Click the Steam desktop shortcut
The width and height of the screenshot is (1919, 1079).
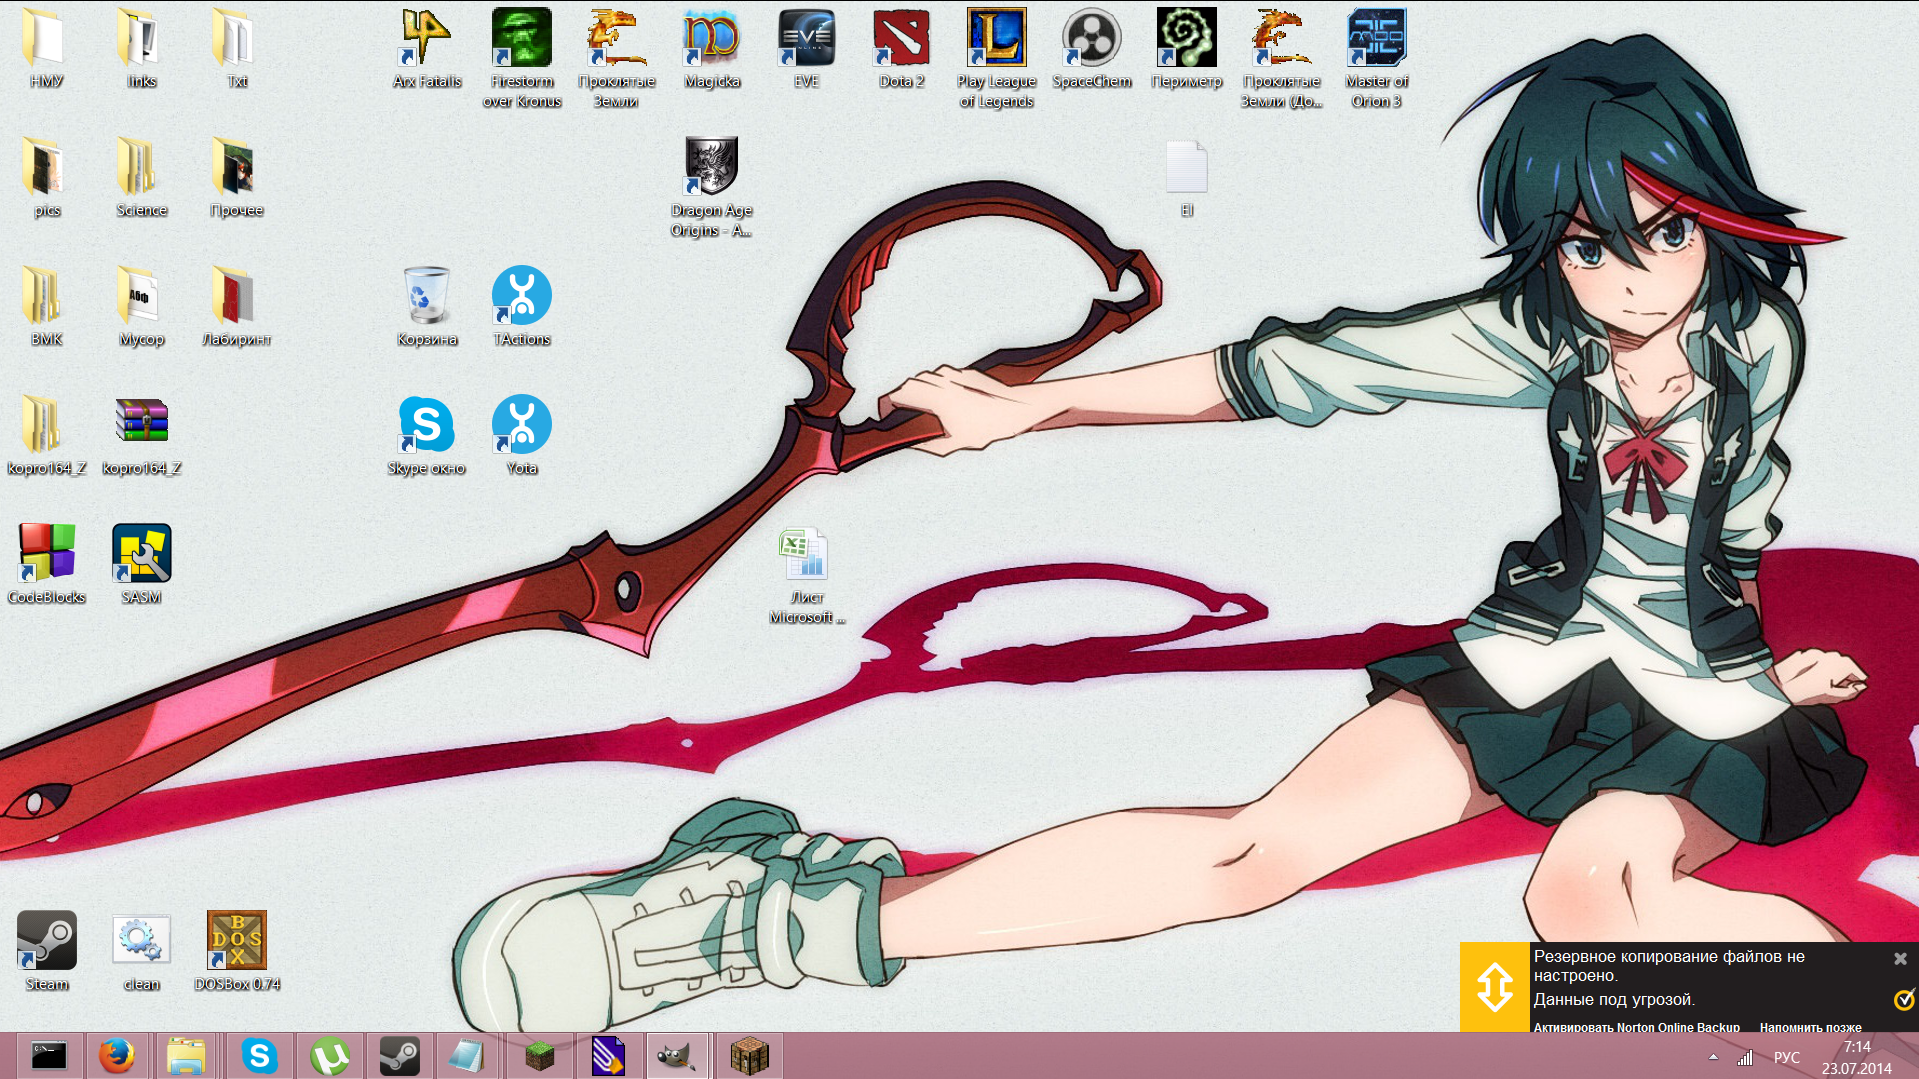[46, 951]
